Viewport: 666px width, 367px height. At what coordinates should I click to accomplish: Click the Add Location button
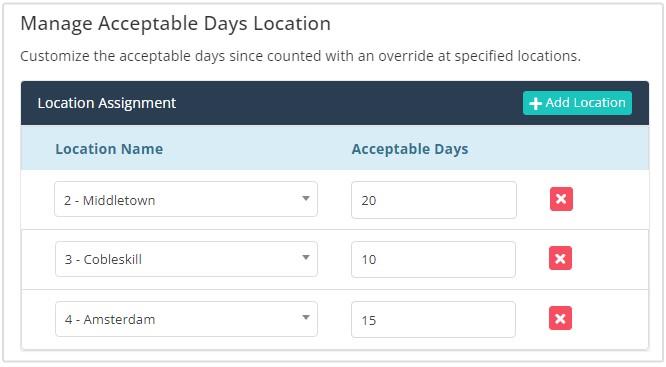point(577,103)
